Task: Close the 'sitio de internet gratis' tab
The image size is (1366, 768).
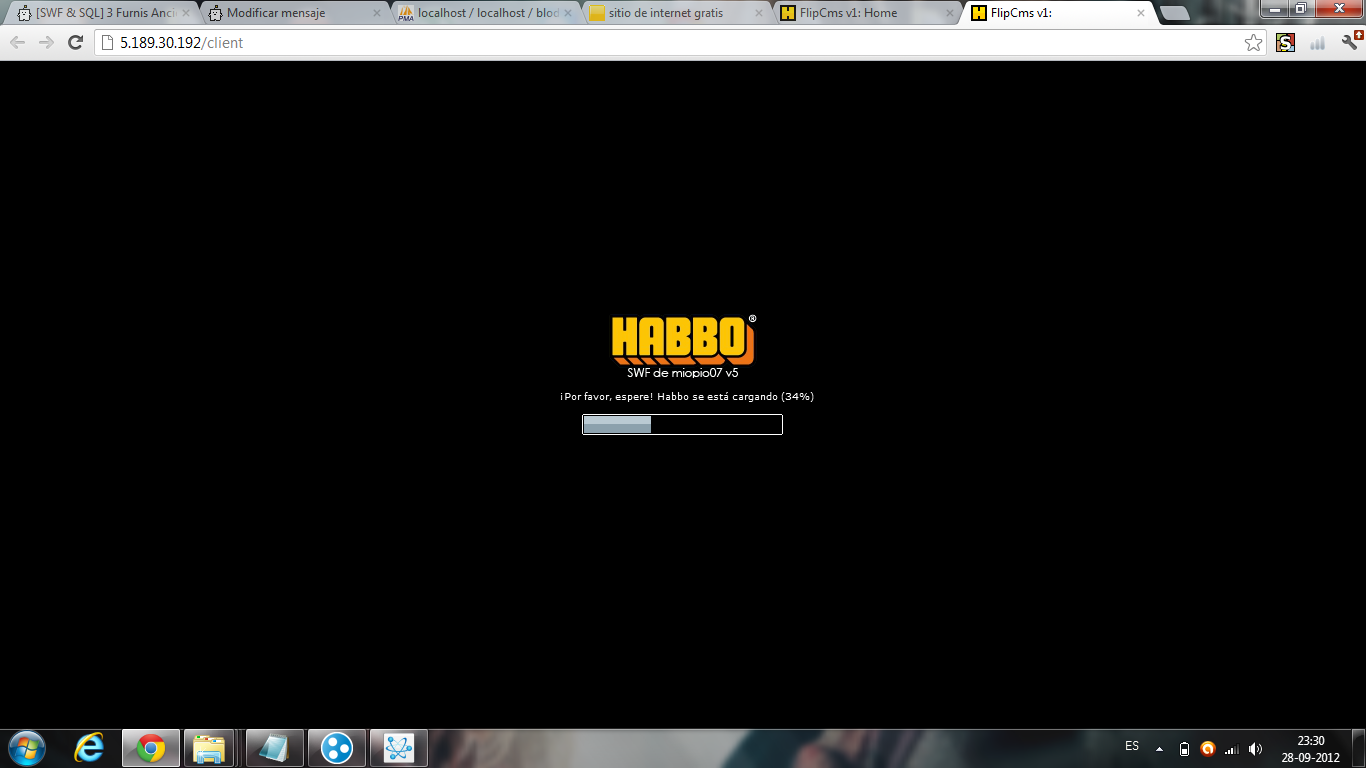Action: 759,13
